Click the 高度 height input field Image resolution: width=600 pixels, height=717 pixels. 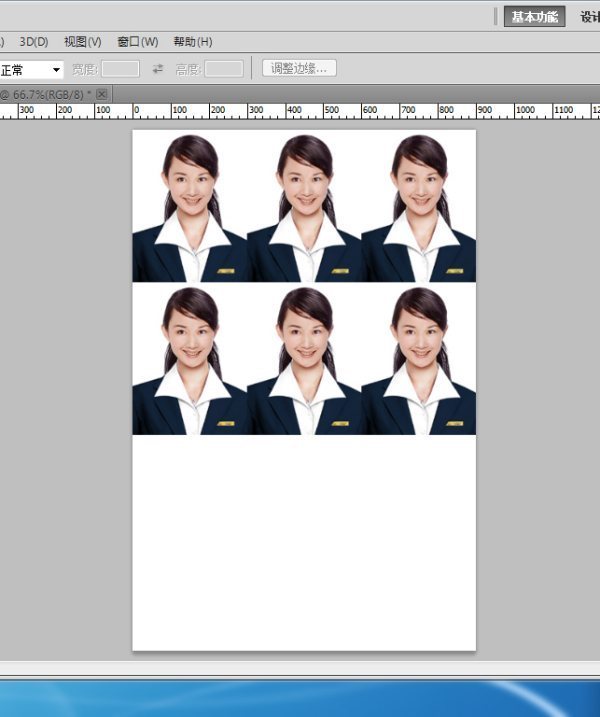(224, 69)
